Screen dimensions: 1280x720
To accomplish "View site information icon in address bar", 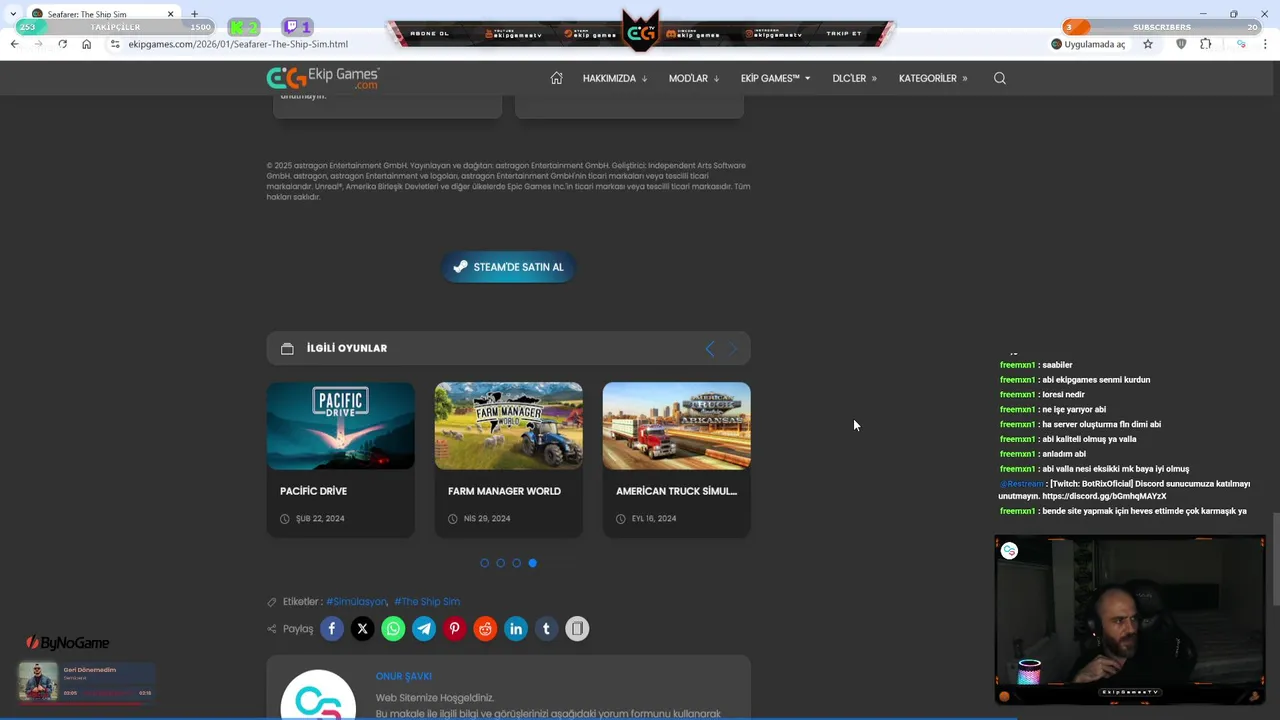I will pyautogui.click(x=115, y=44).
